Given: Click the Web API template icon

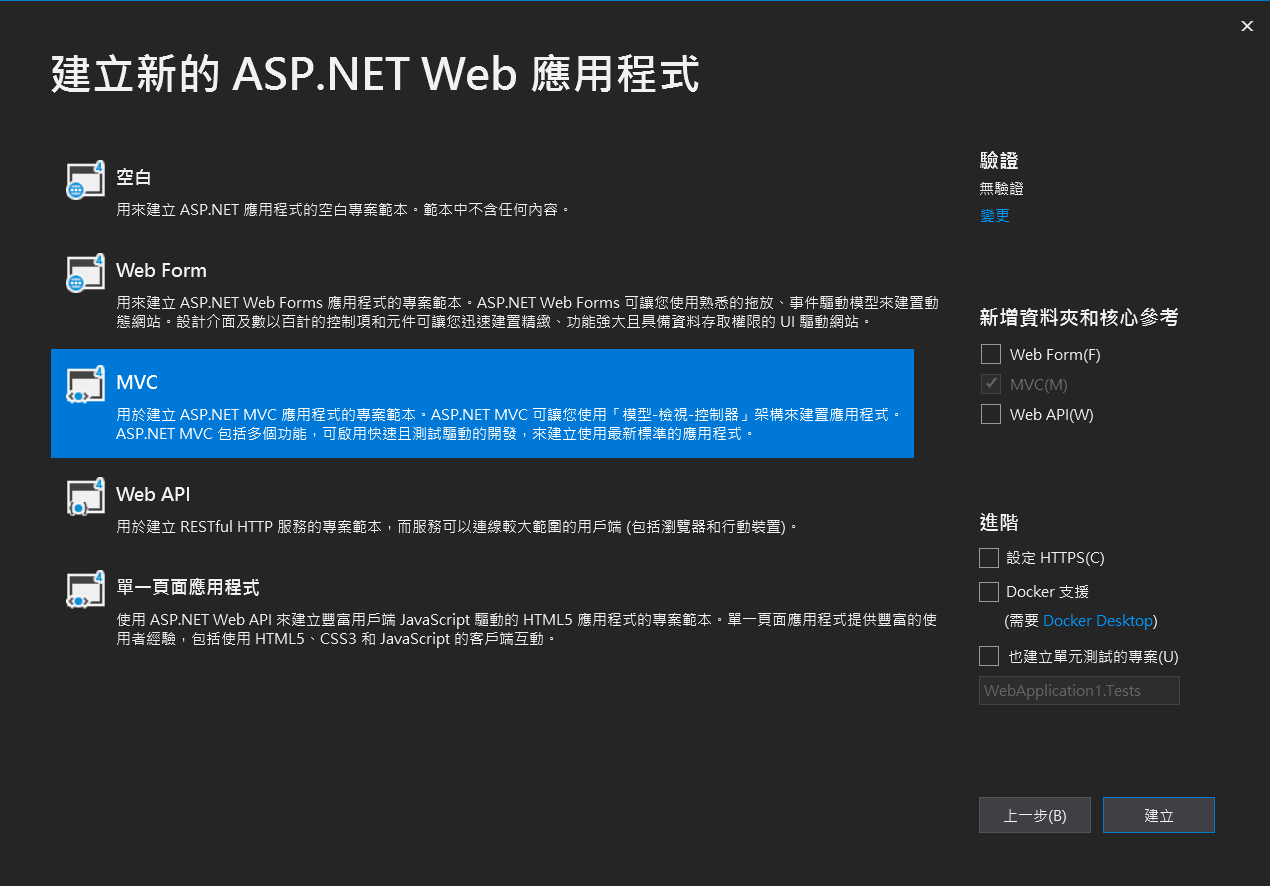Looking at the screenshot, I should (x=85, y=497).
